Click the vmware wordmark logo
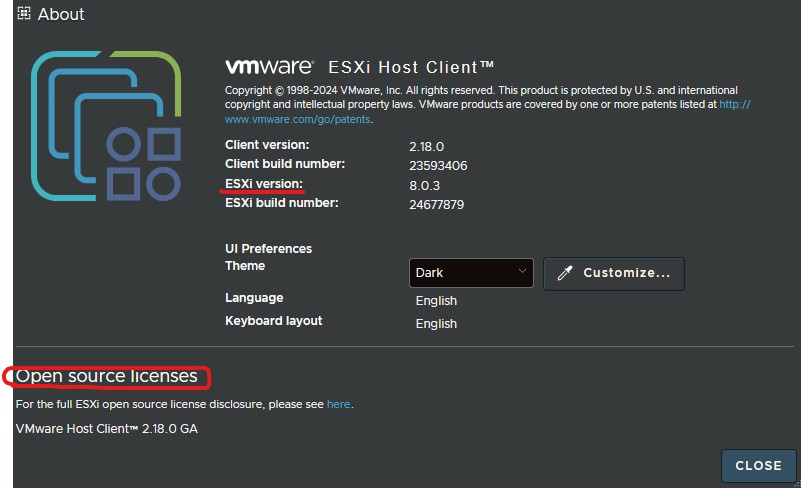This screenshot has height=488, width=801. (x=269, y=66)
